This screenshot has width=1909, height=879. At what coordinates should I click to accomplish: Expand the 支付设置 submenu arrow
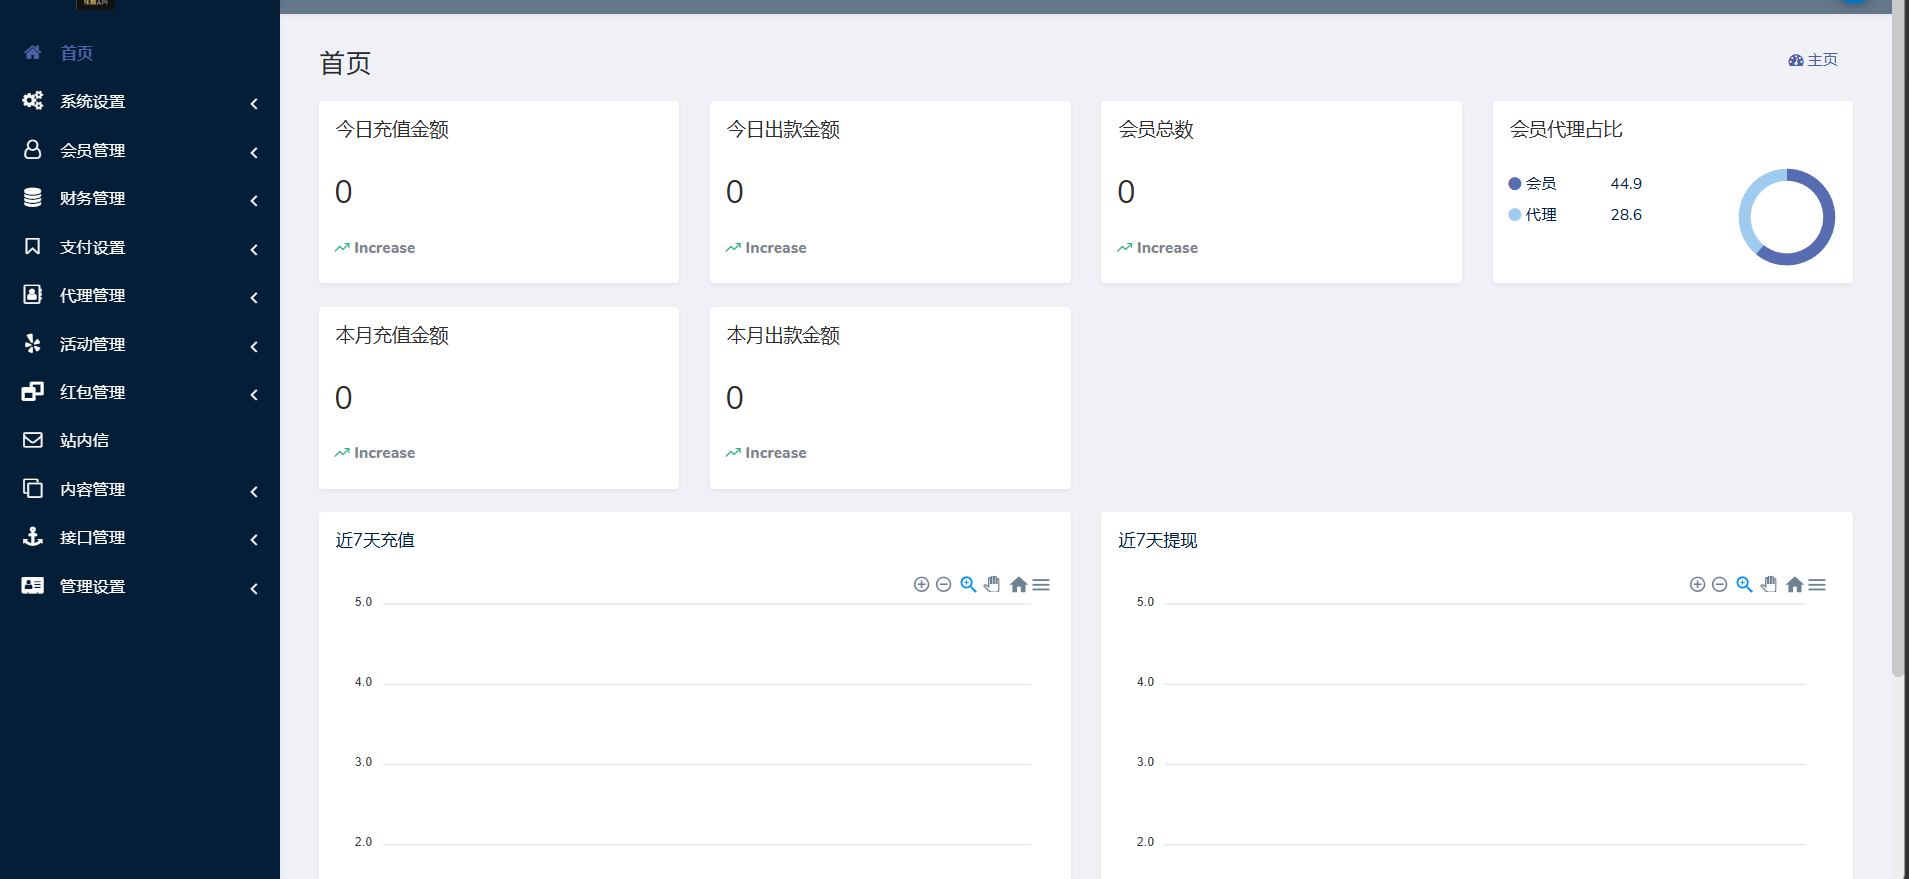click(x=254, y=249)
